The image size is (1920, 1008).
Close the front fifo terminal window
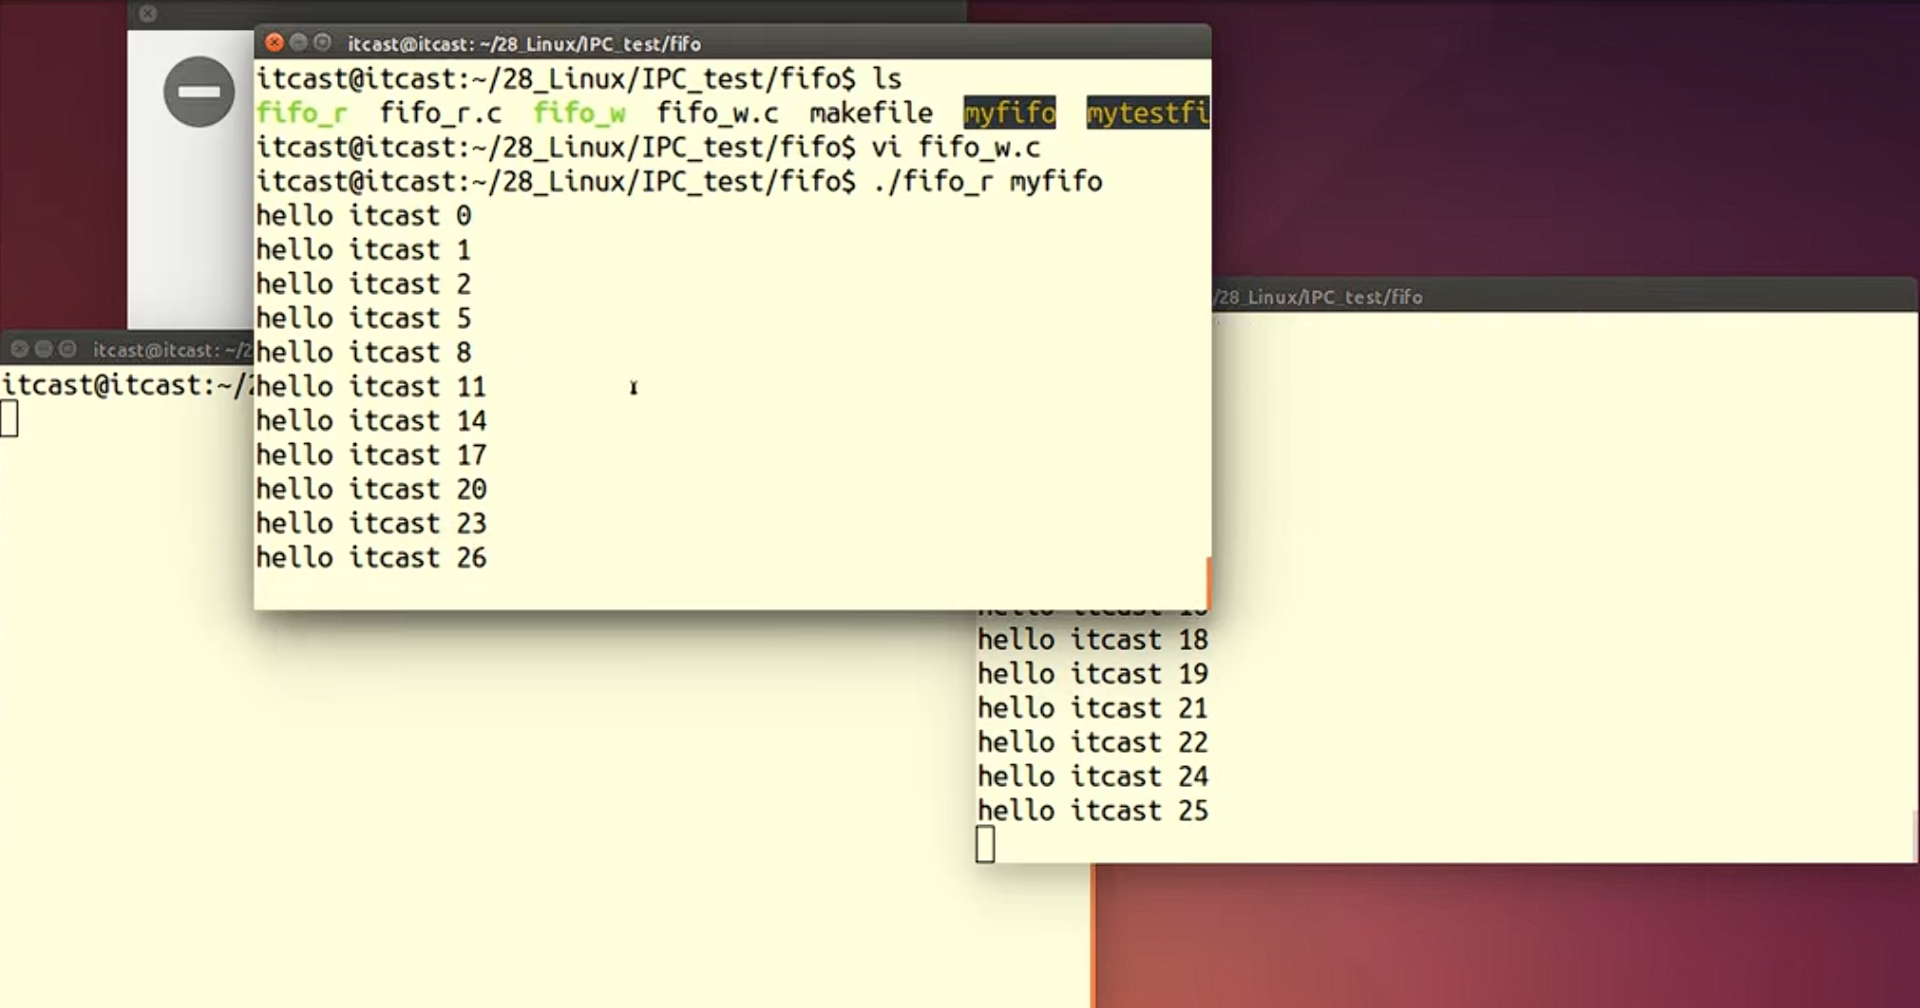[x=274, y=42]
